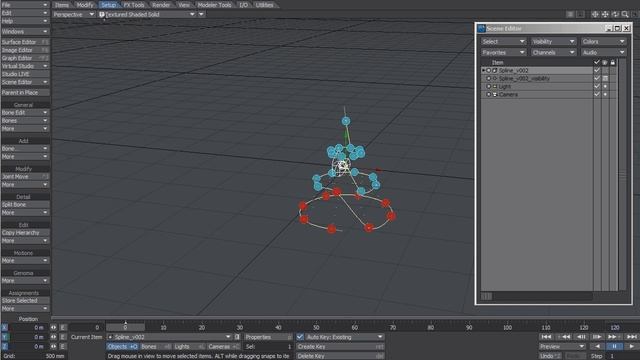Toggle visibility mode for Light row

click(605, 87)
